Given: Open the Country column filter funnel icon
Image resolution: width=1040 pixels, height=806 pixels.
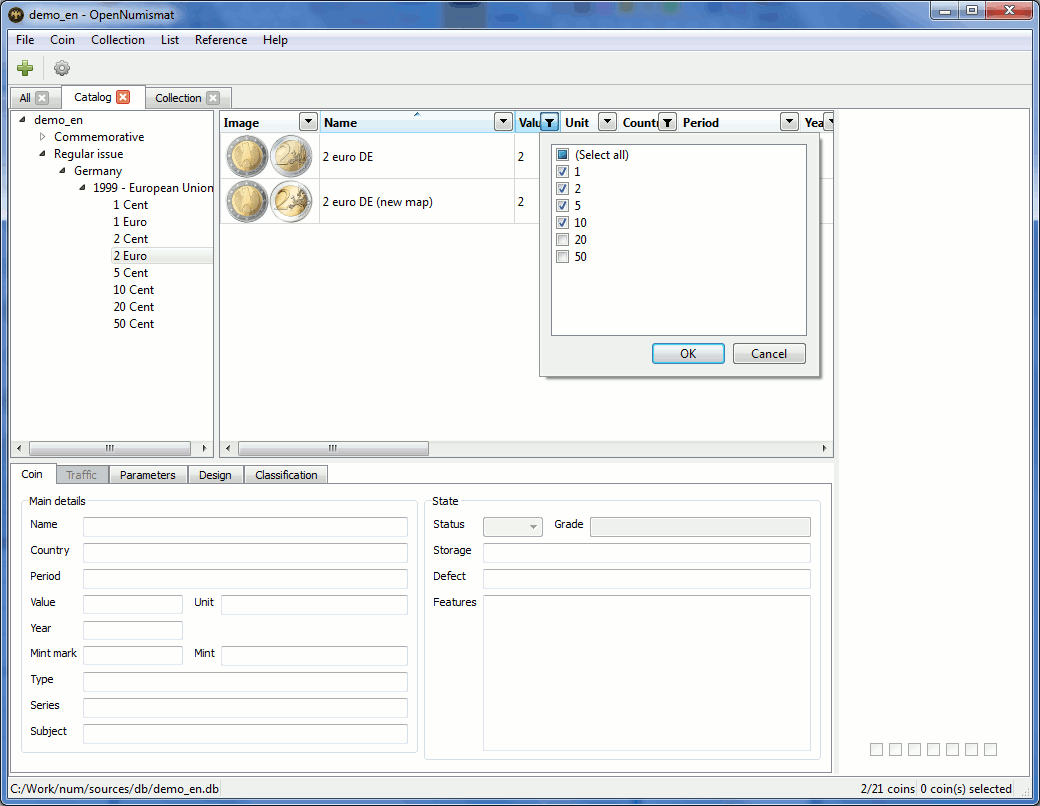Looking at the screenshot, I should pos(667,122).
